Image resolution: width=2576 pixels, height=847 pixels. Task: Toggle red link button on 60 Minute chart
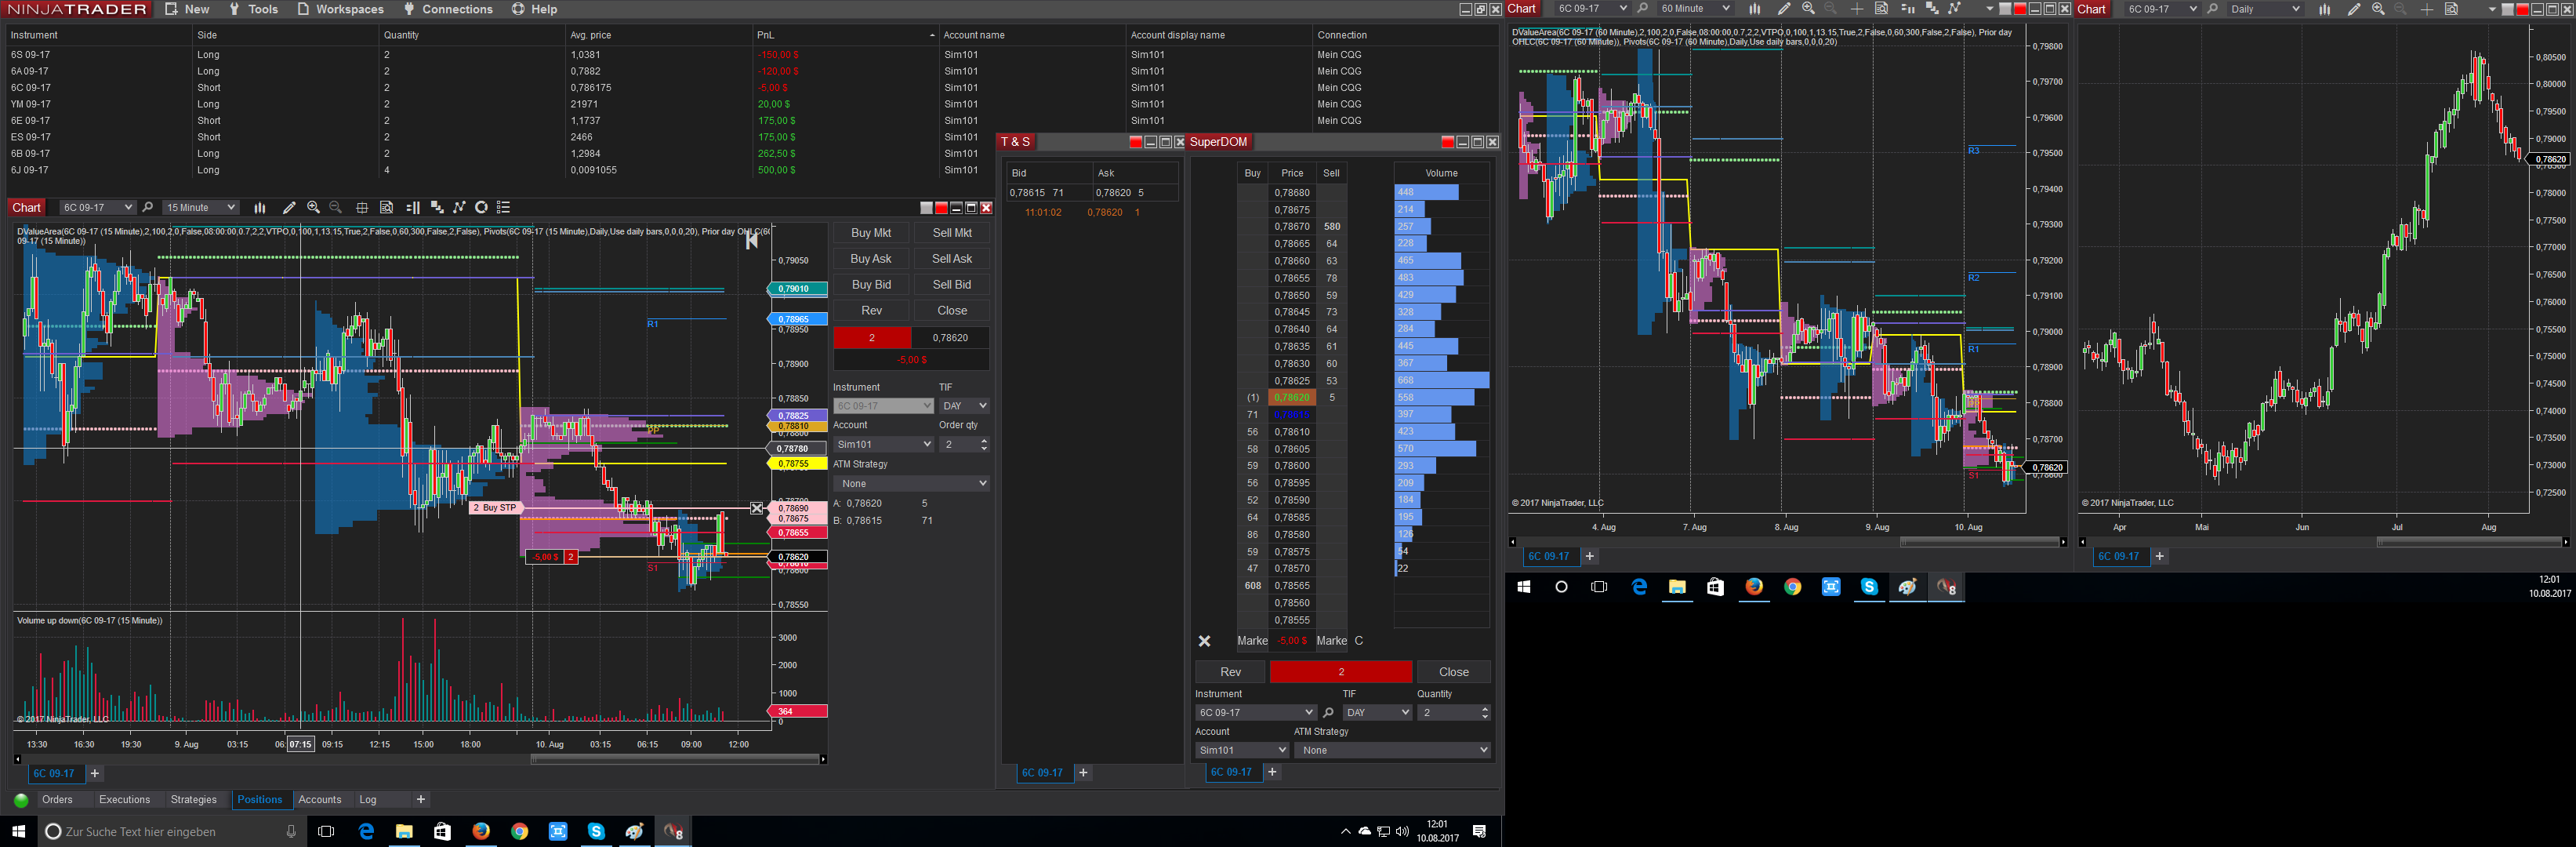[x=2020, y=9]
